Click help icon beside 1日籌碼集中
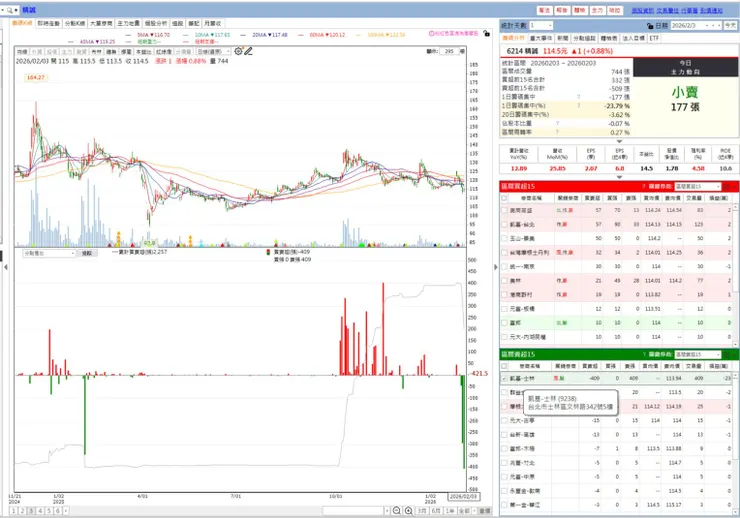 click(579, 97)
